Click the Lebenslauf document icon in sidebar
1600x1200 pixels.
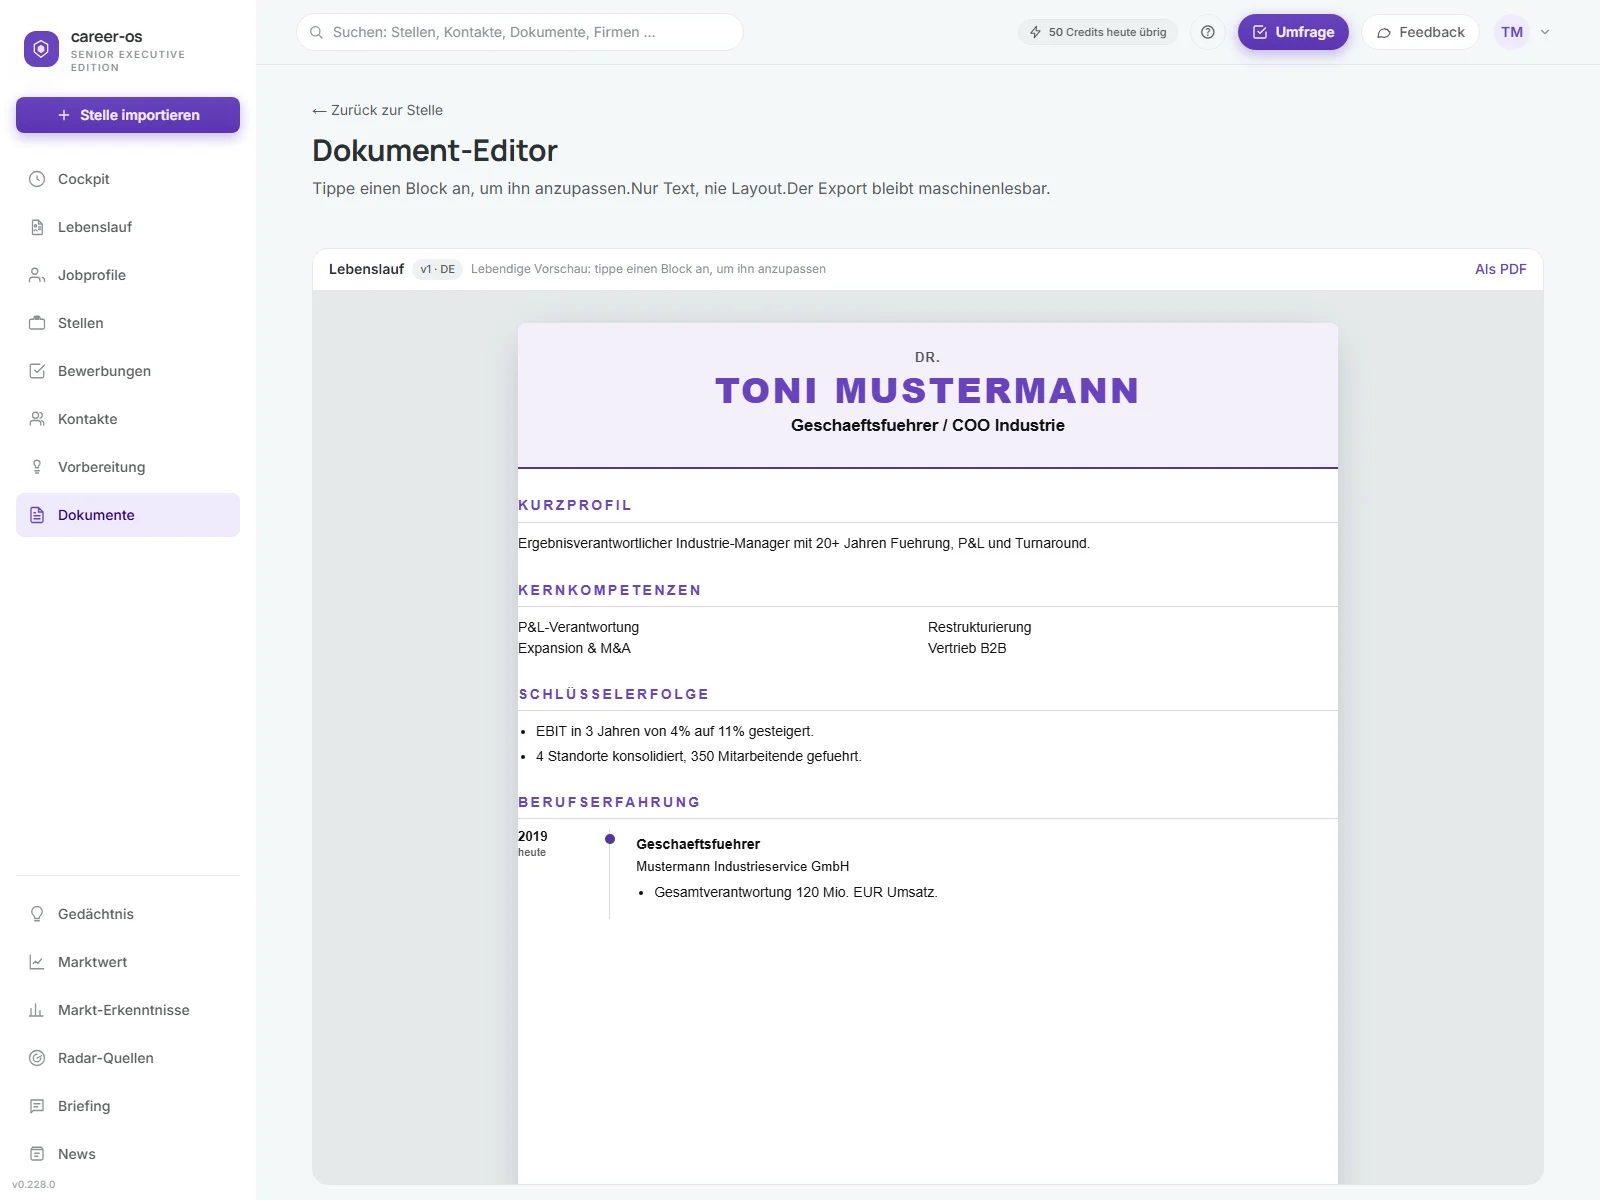[x=37, y=227]
